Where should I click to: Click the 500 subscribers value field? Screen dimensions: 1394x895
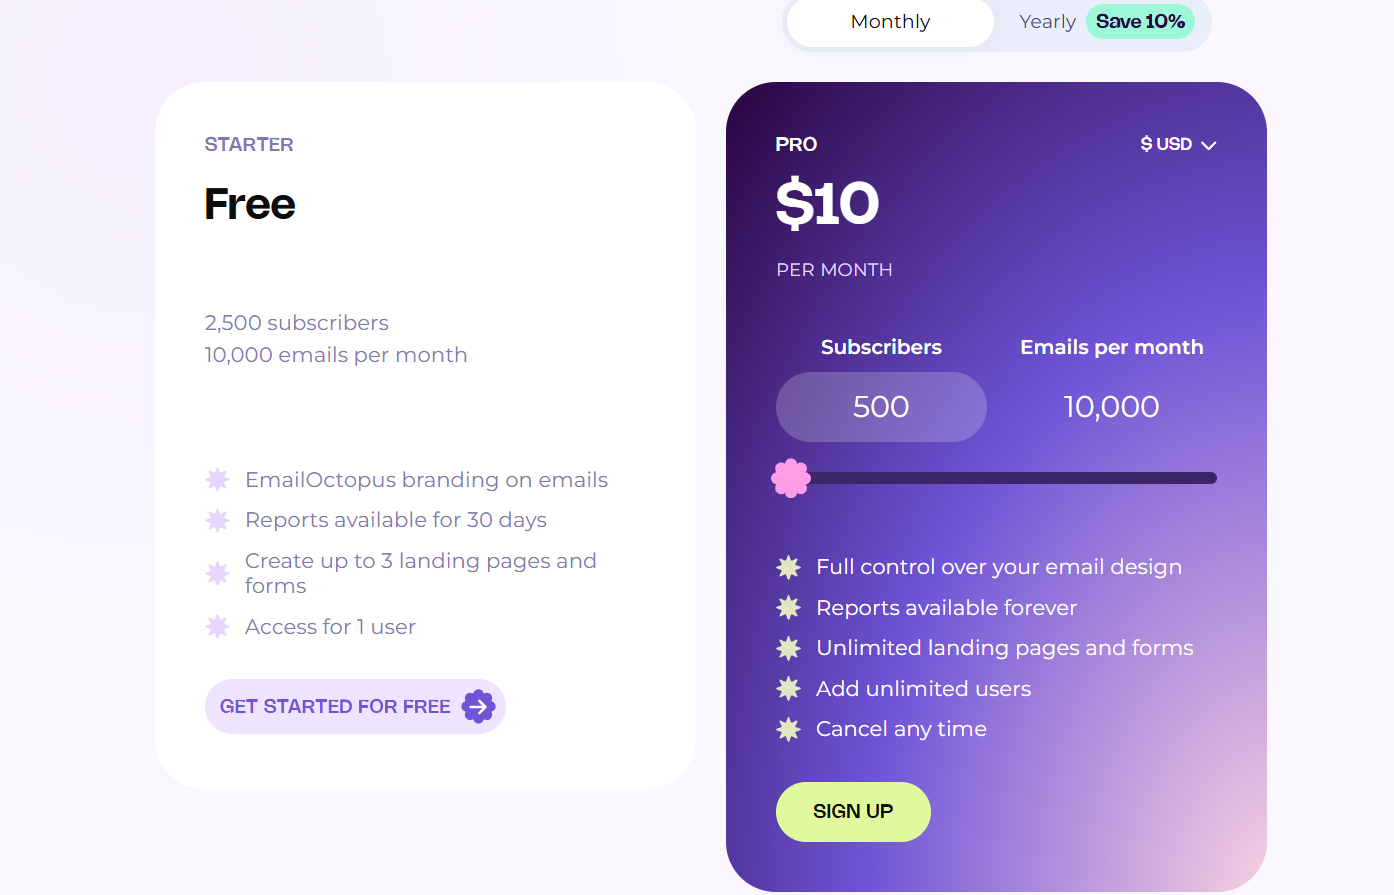click(x=881, y=406)
